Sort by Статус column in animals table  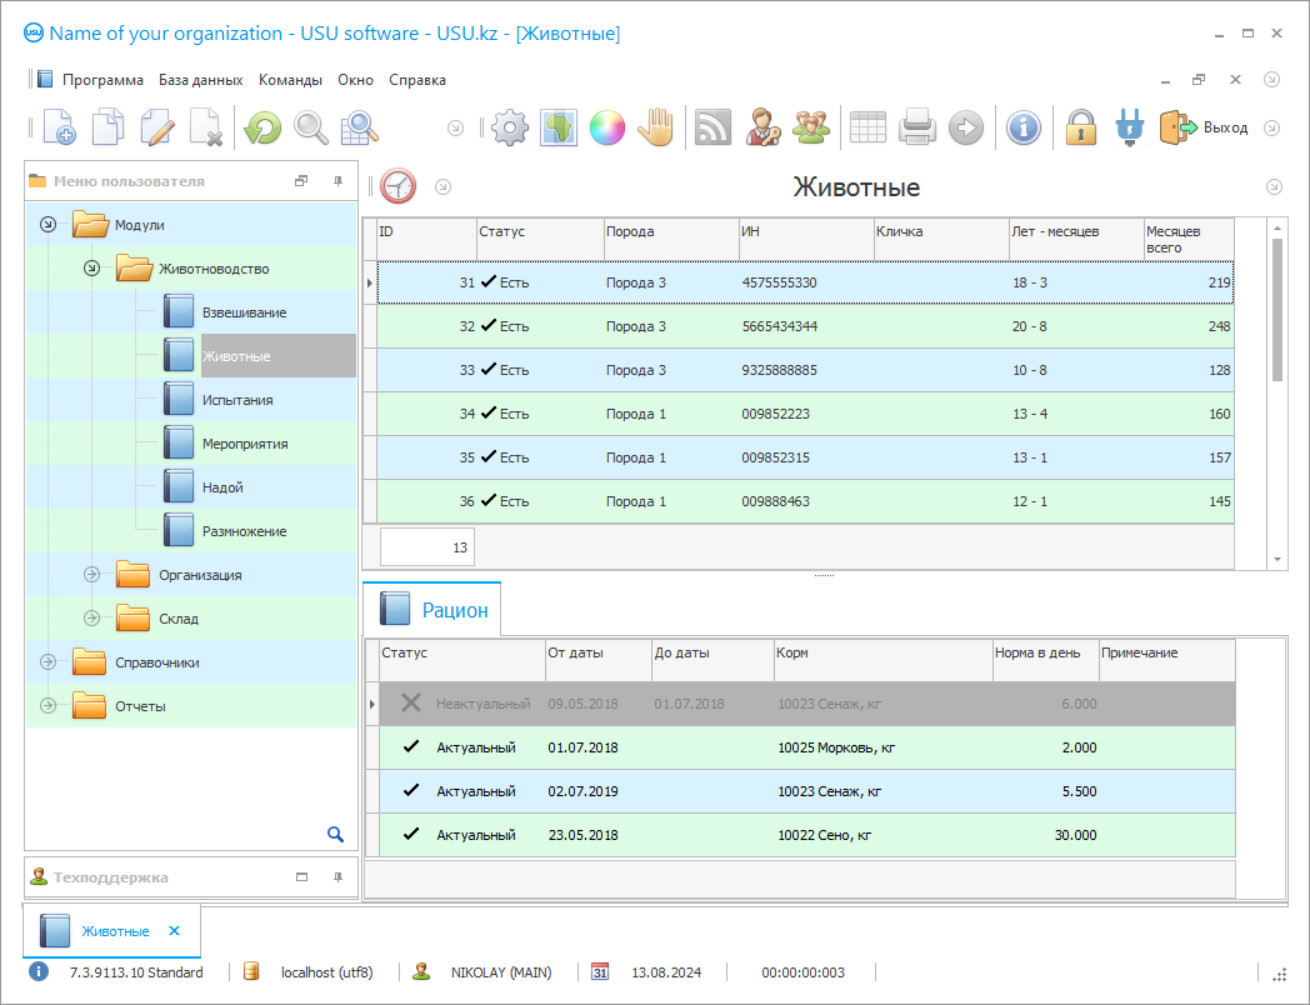(540, 240)
